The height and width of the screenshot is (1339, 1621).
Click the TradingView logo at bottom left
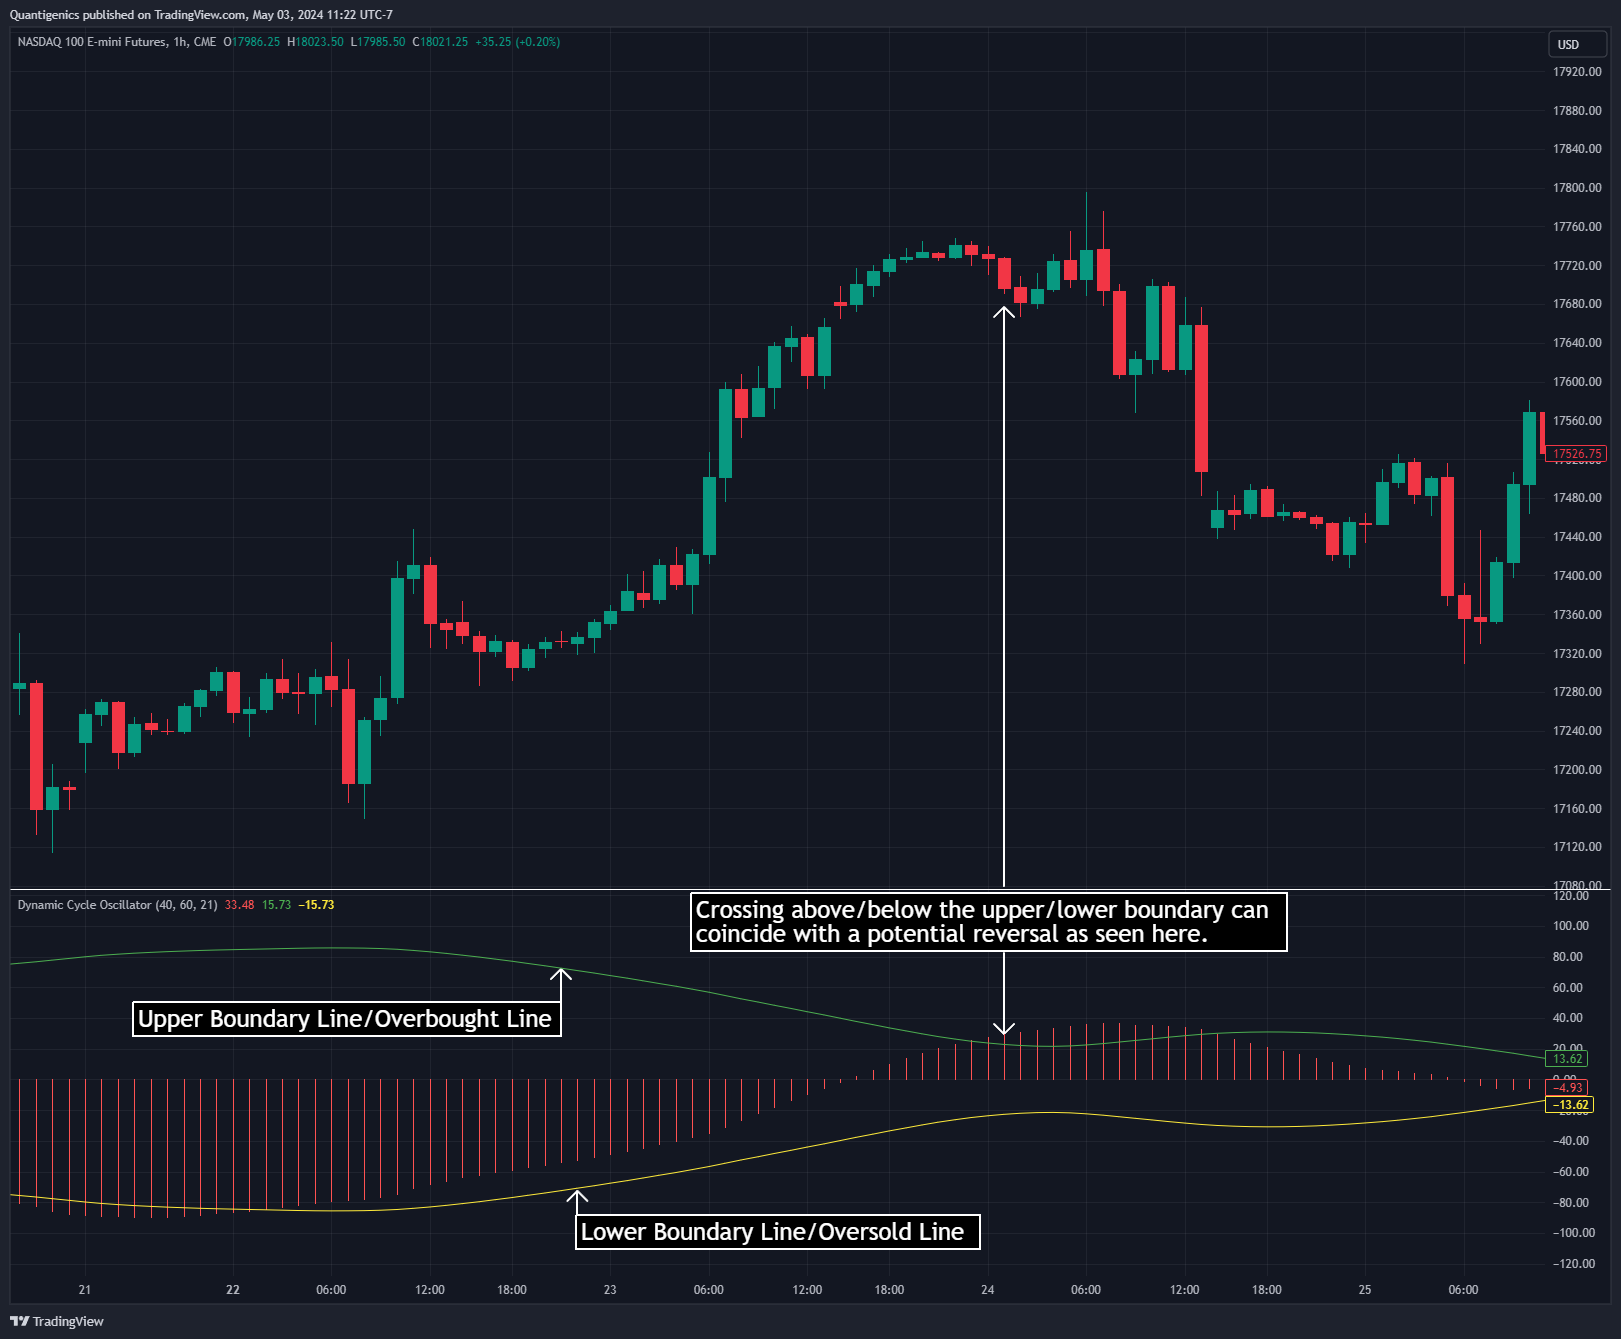coord(57,1321)
